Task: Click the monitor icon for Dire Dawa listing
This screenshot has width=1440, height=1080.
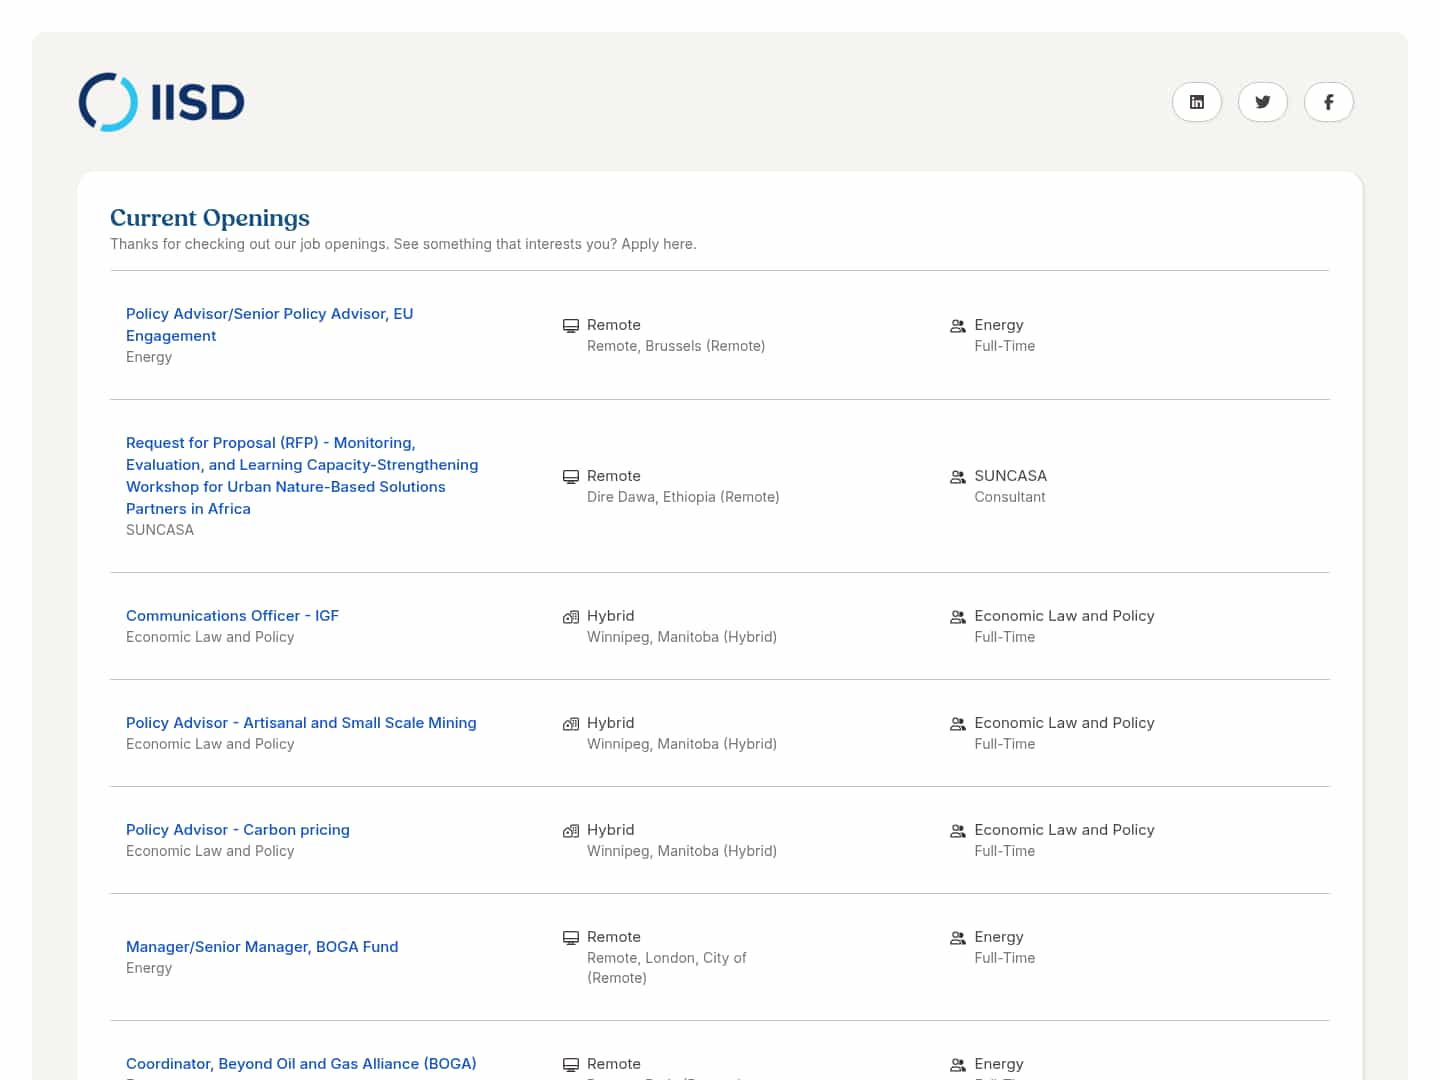Action: coord(571,477)
